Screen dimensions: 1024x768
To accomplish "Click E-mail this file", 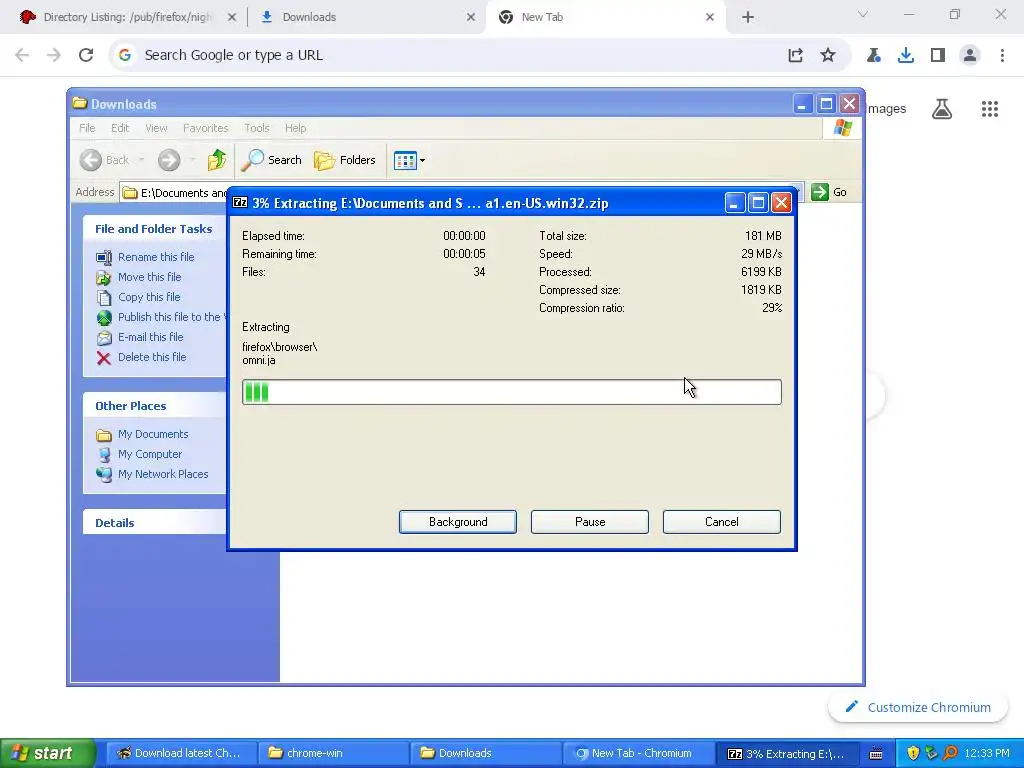I will tap(150, 337).
